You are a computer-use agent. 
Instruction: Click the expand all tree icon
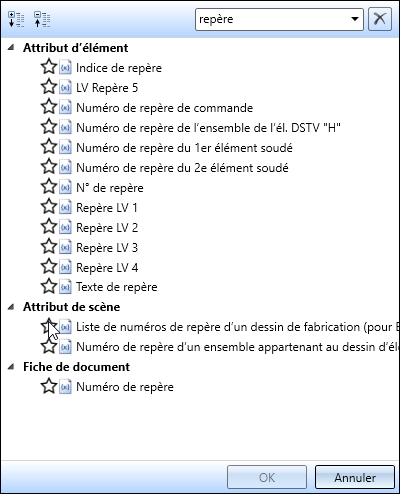pyautogui.click(x=16, y=20)
